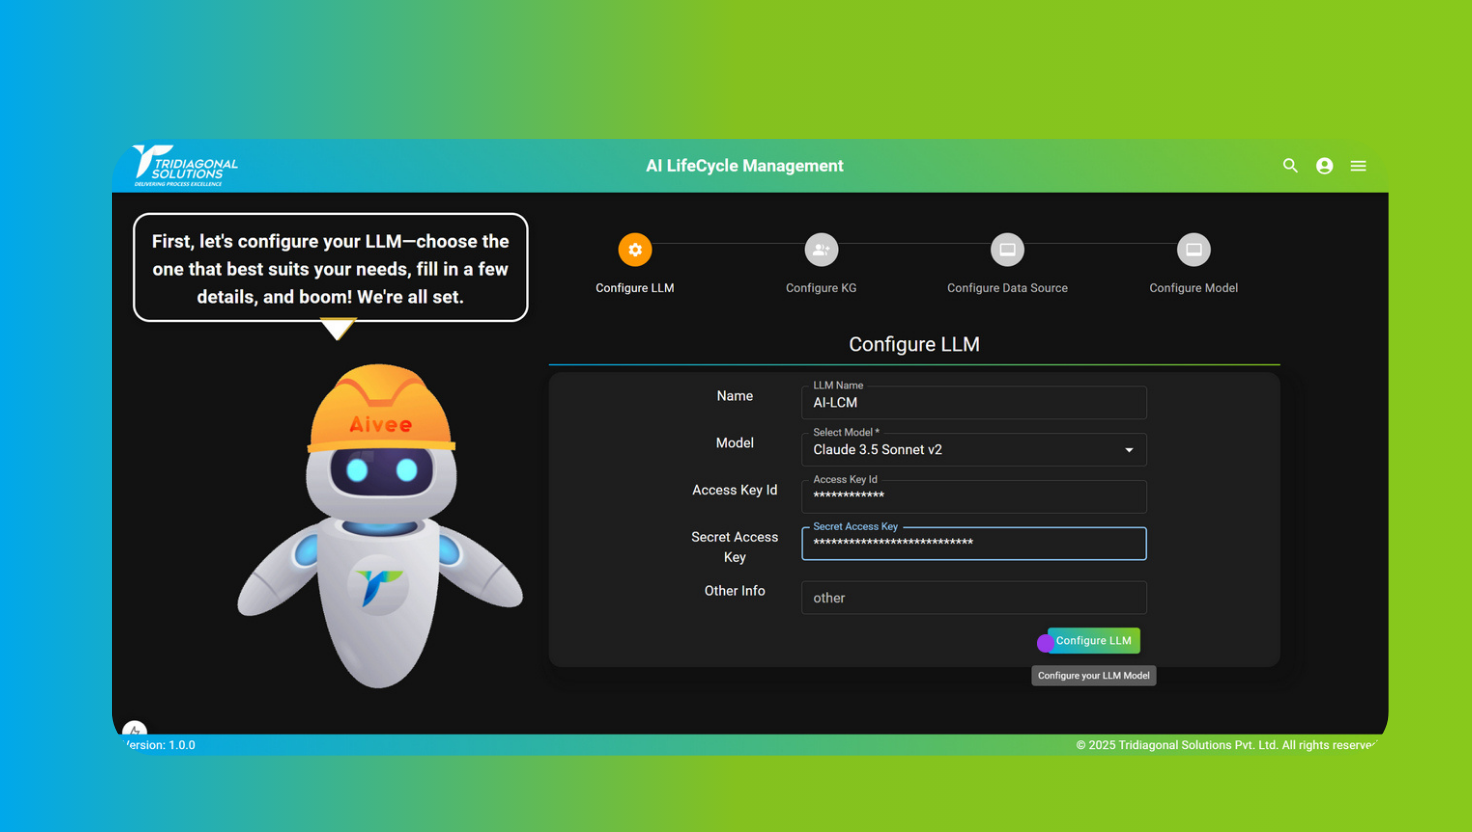
Task: Select the Configure KG step circle icon
Action: coord(821,250)
